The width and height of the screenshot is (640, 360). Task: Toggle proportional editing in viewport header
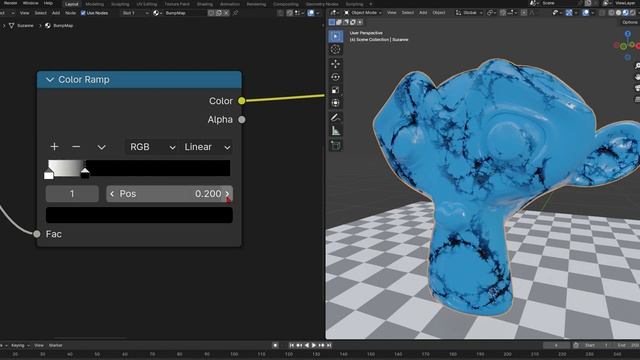click(524, 13)
